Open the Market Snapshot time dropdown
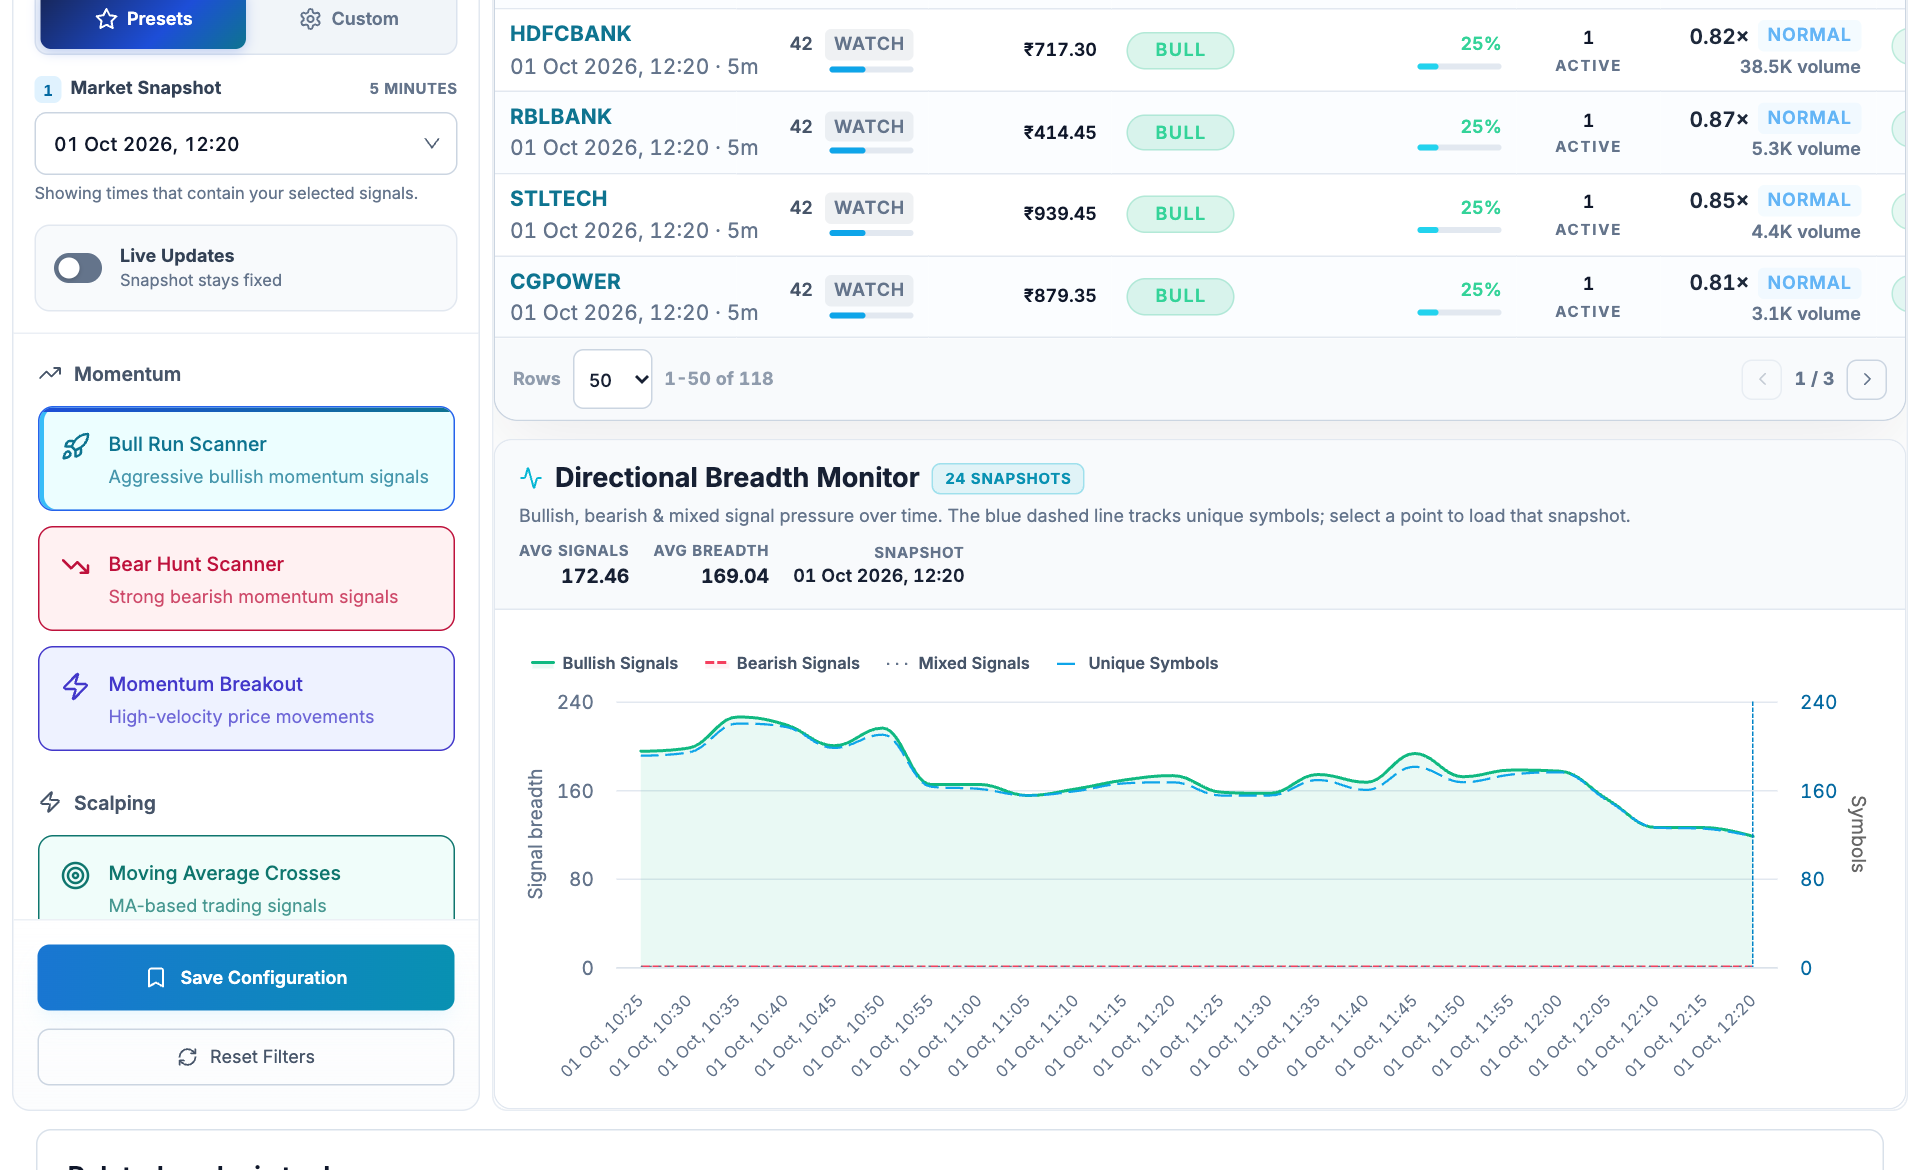 (246, 144)
